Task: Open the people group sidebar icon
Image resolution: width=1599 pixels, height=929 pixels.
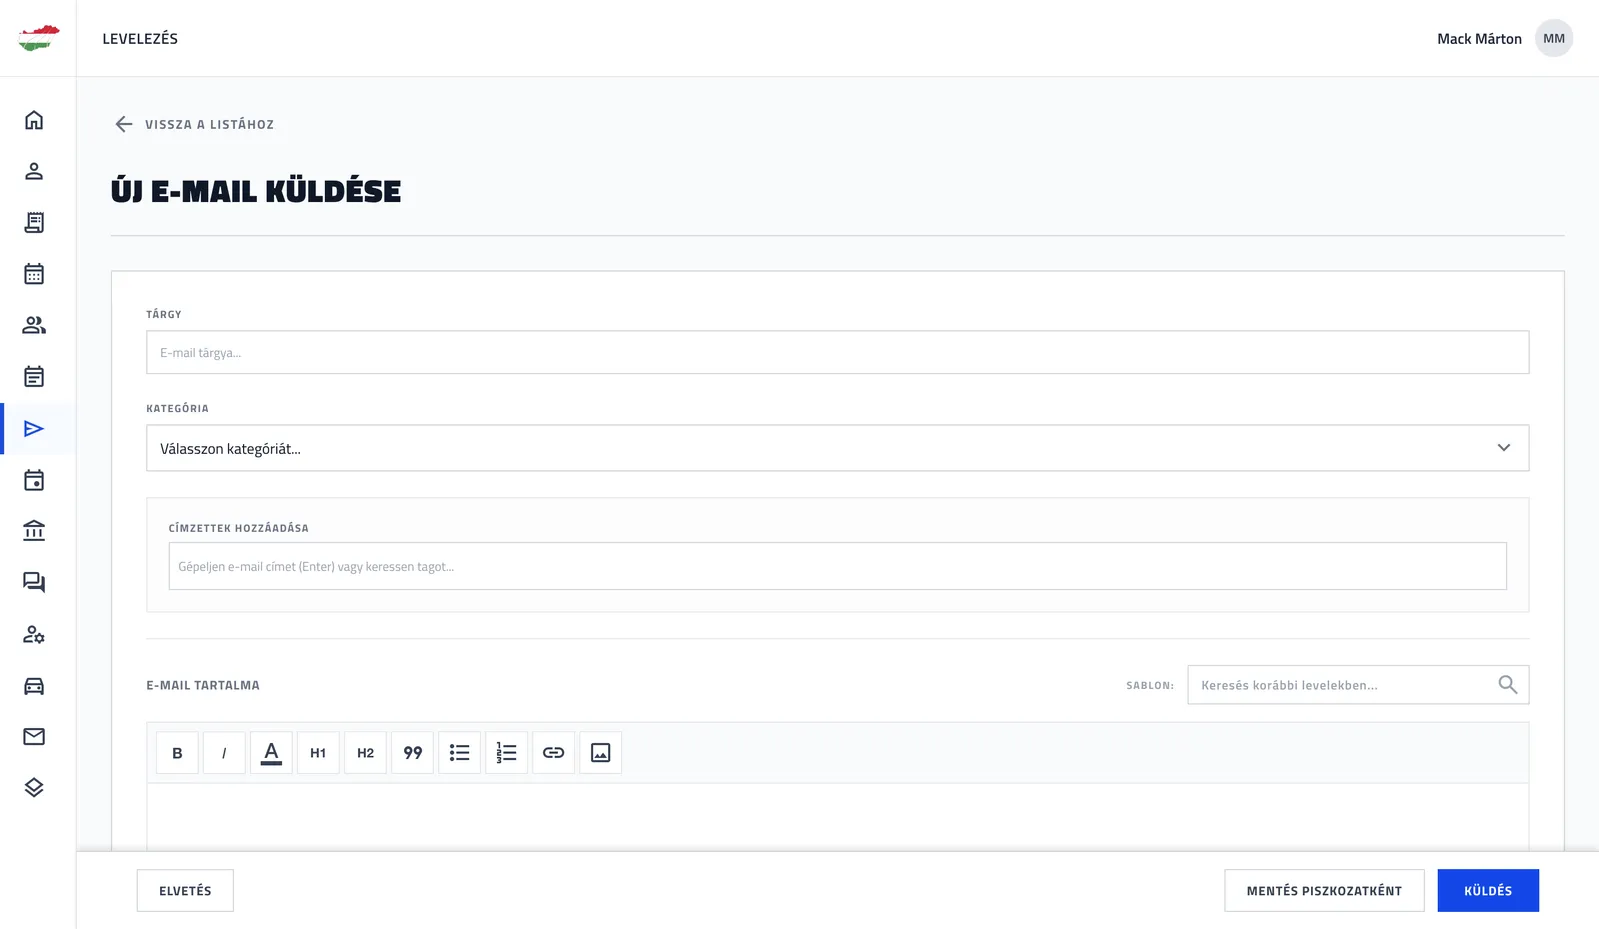Action: [34, 325]
